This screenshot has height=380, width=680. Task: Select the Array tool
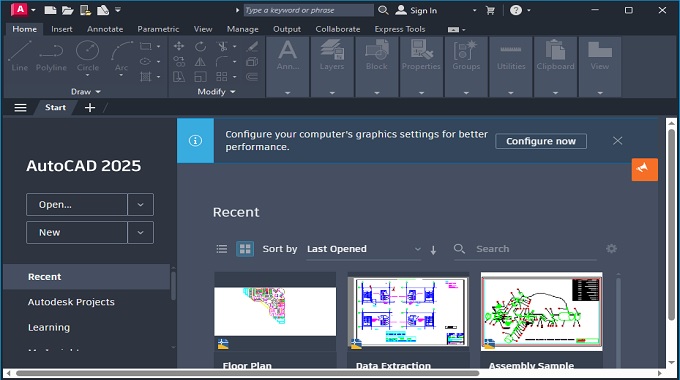click(x=222, y=77)
